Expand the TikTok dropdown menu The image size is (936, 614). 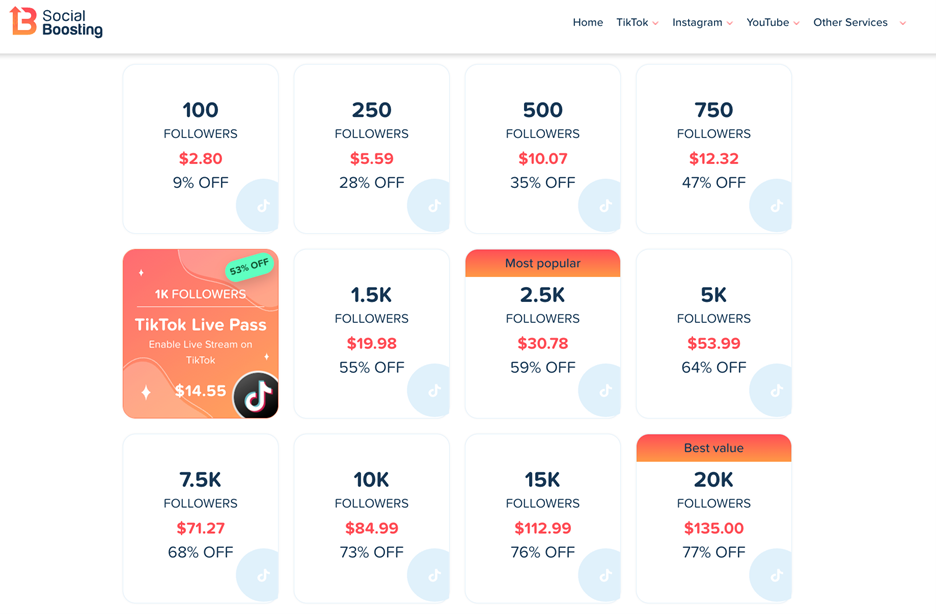637,22
